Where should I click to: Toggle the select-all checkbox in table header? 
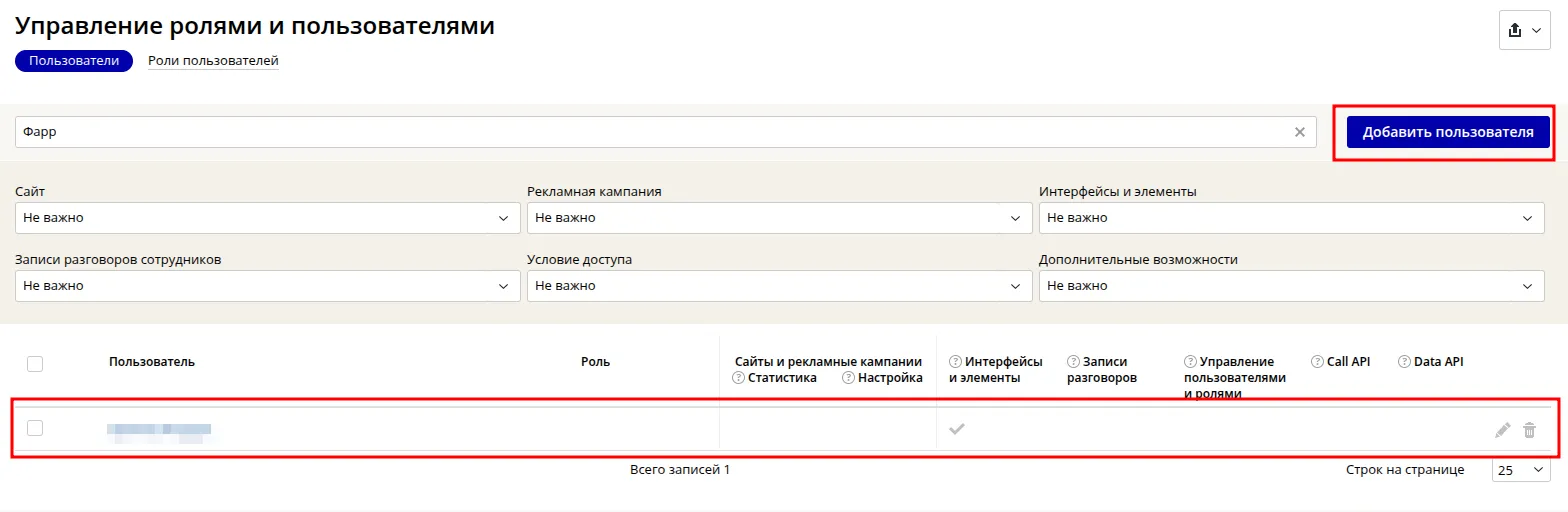coord(35,364)
